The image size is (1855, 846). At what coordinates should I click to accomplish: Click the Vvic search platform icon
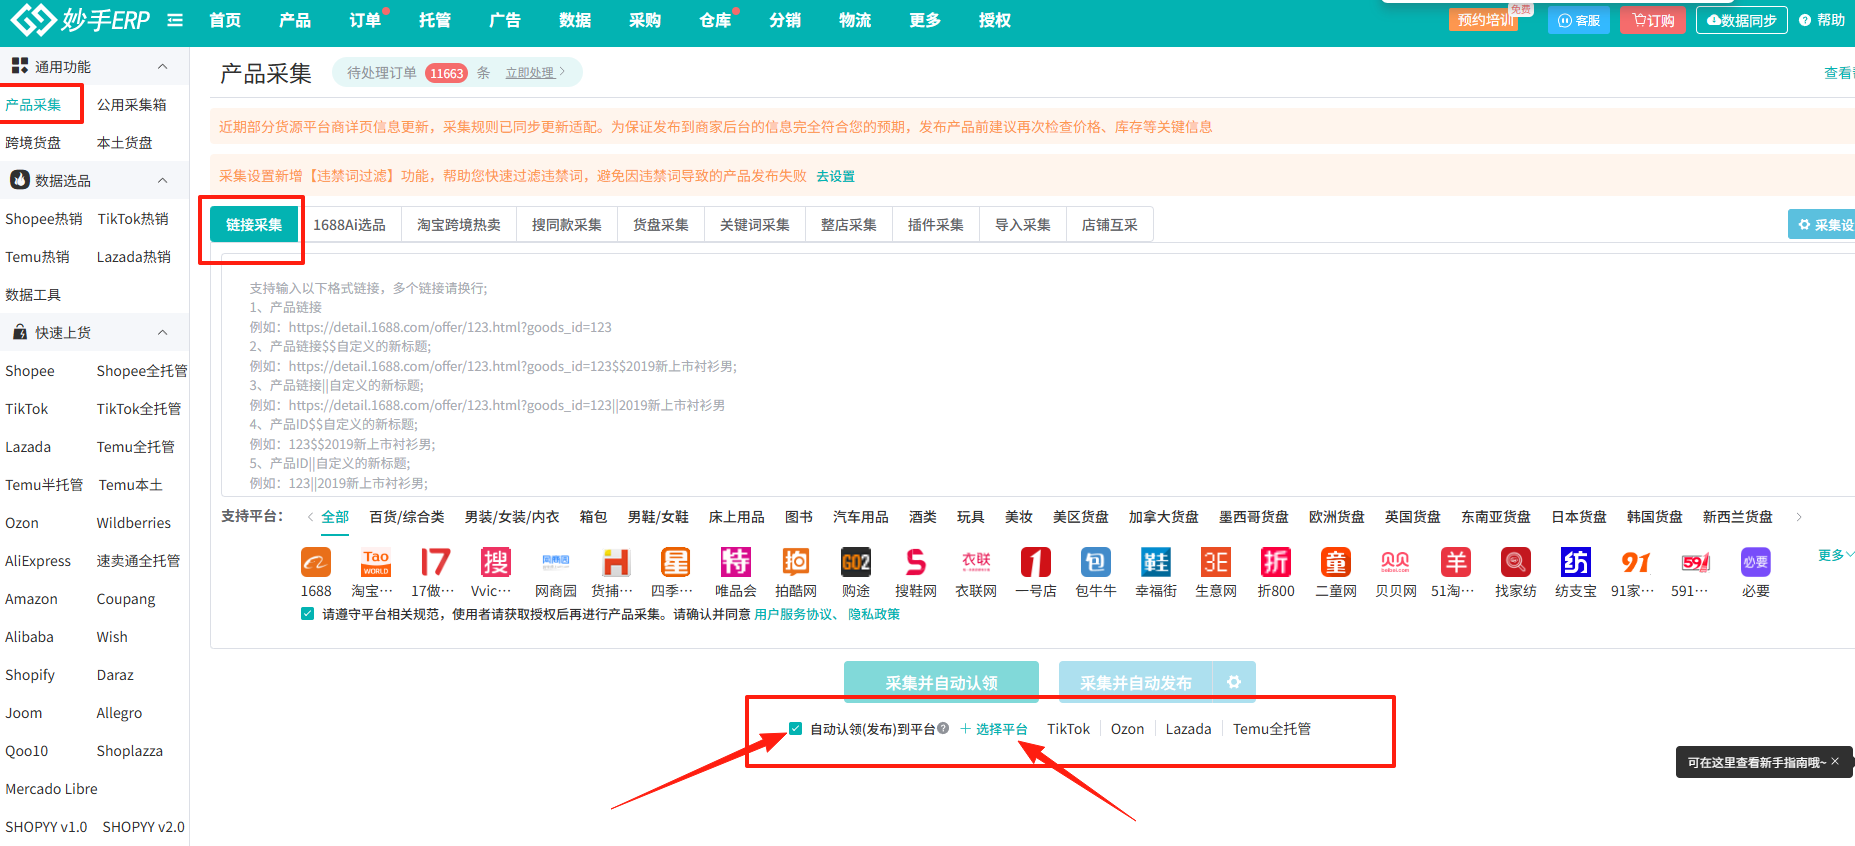point(496,562)
